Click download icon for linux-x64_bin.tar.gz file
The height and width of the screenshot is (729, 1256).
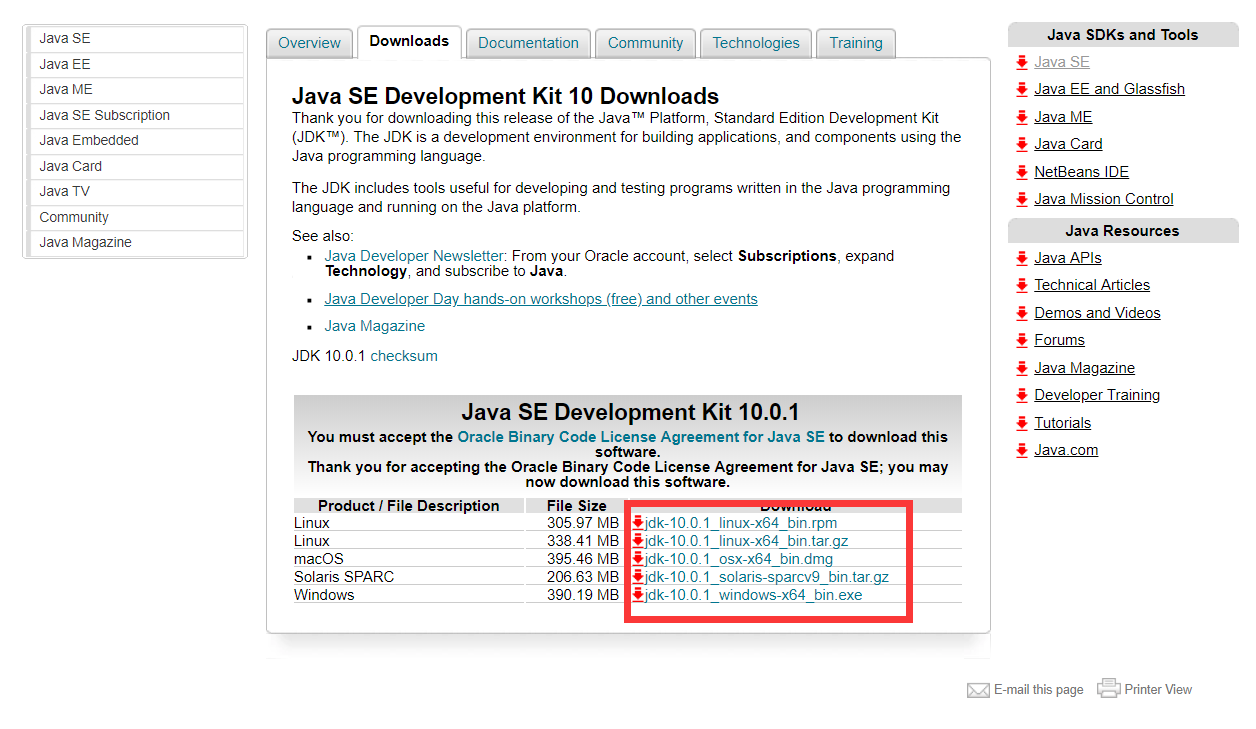(638, 540)
